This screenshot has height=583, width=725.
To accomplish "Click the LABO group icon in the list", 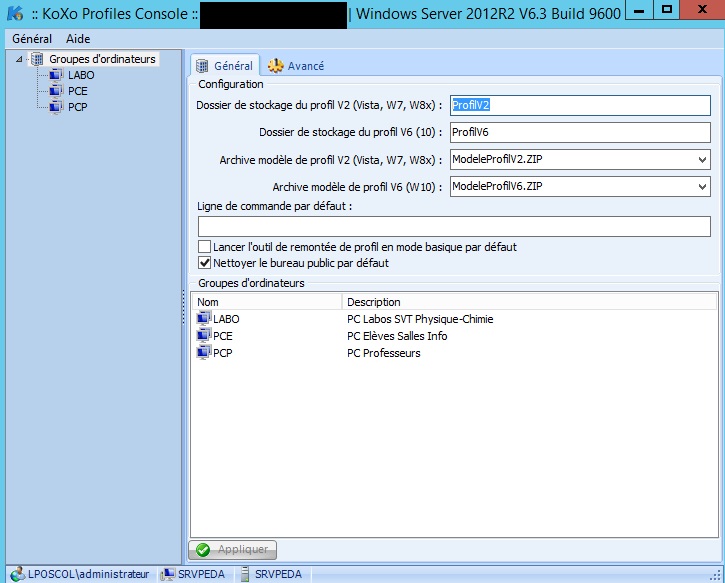I will pos(204,319).
